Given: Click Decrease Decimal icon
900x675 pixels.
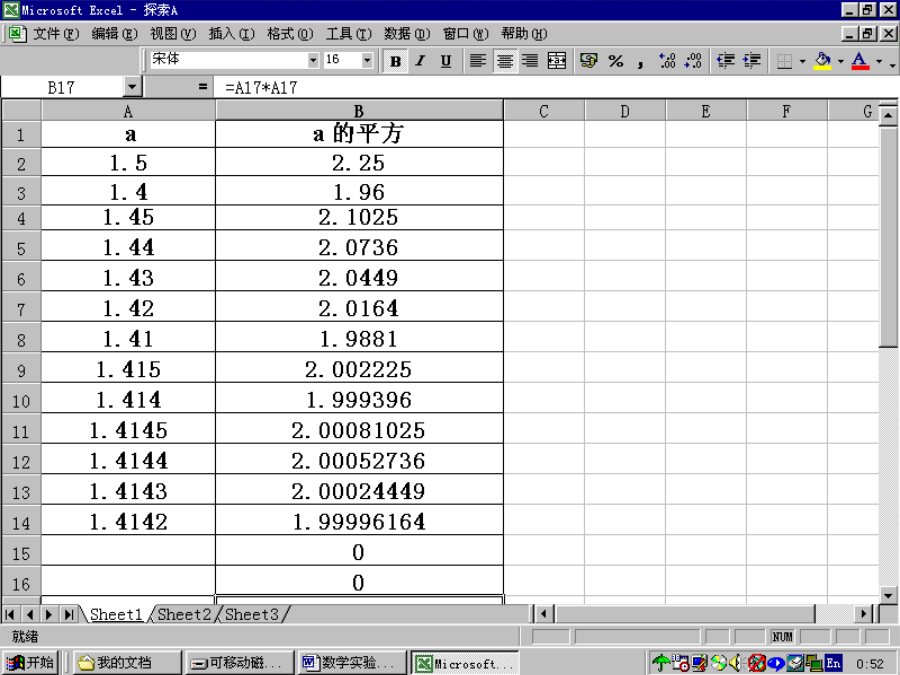Looking at the screenshot, I should [693, 61].
